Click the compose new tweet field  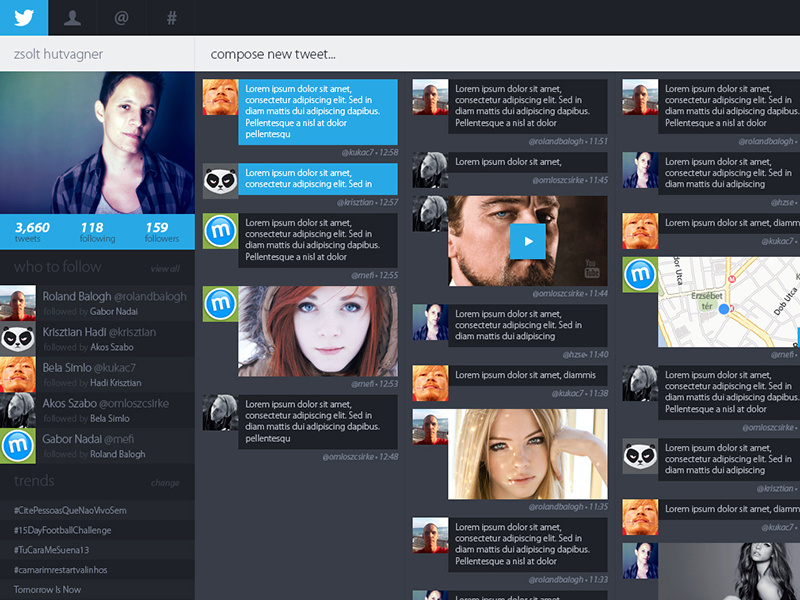coord(497,54)
